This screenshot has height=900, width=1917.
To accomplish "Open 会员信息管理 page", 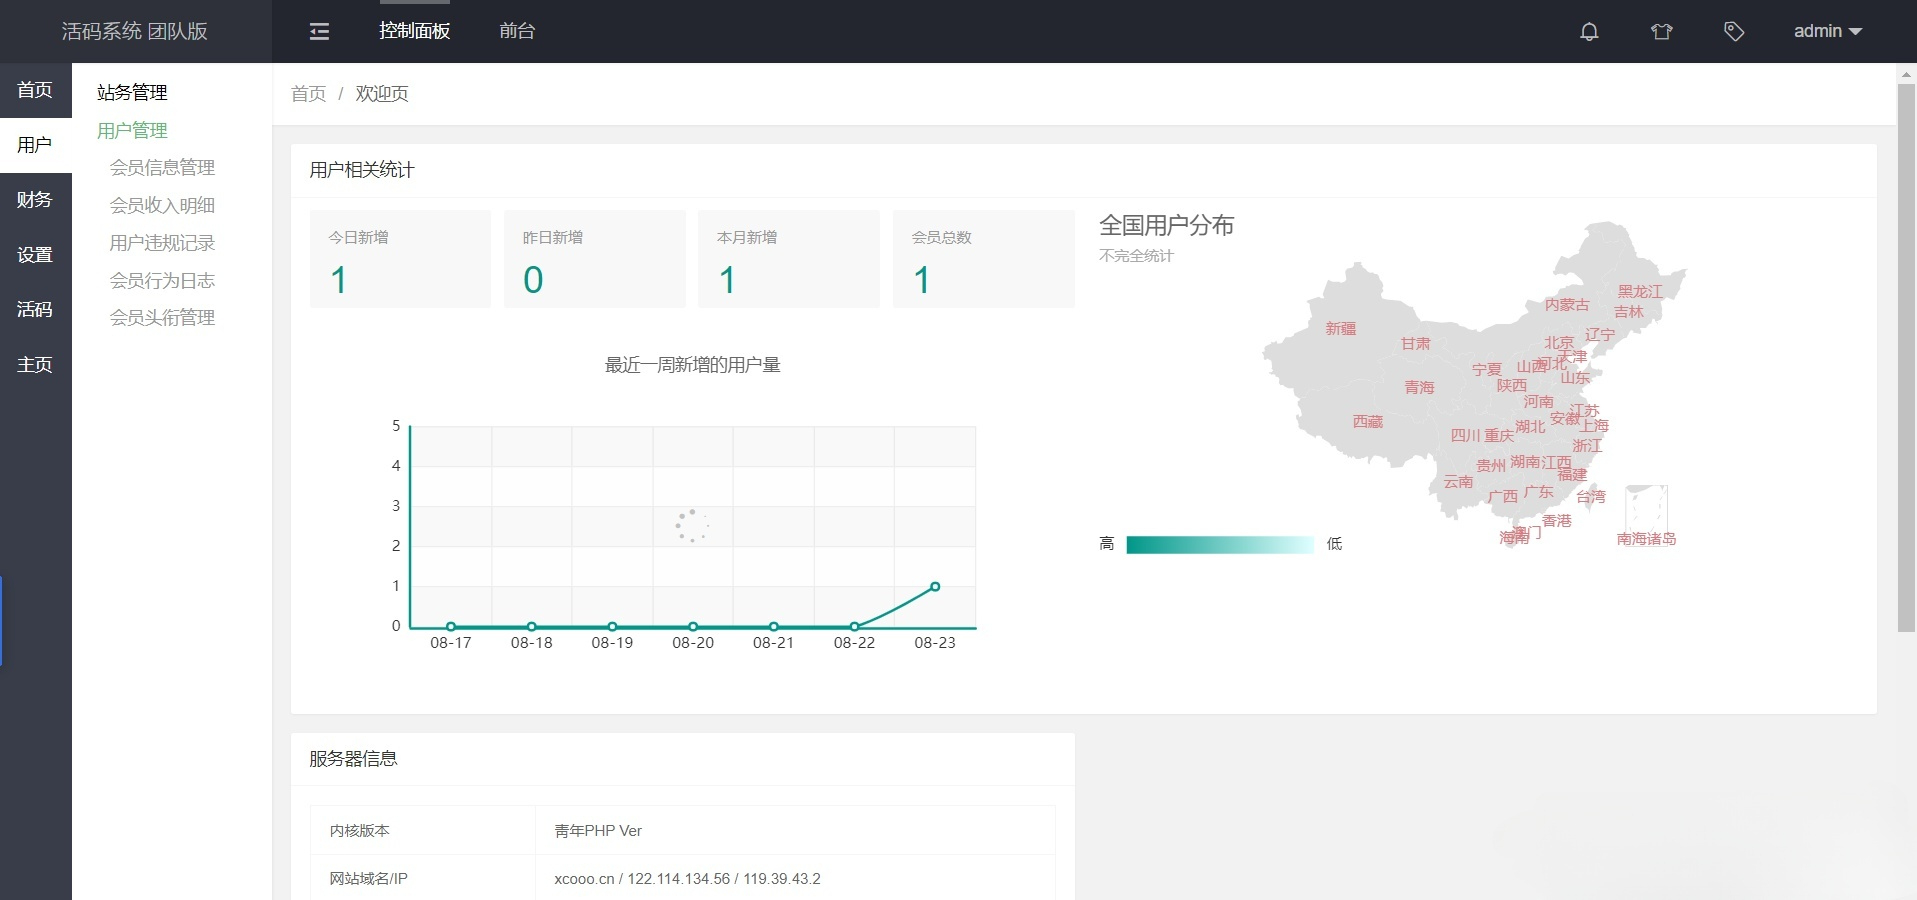I will tap(162, 168).
